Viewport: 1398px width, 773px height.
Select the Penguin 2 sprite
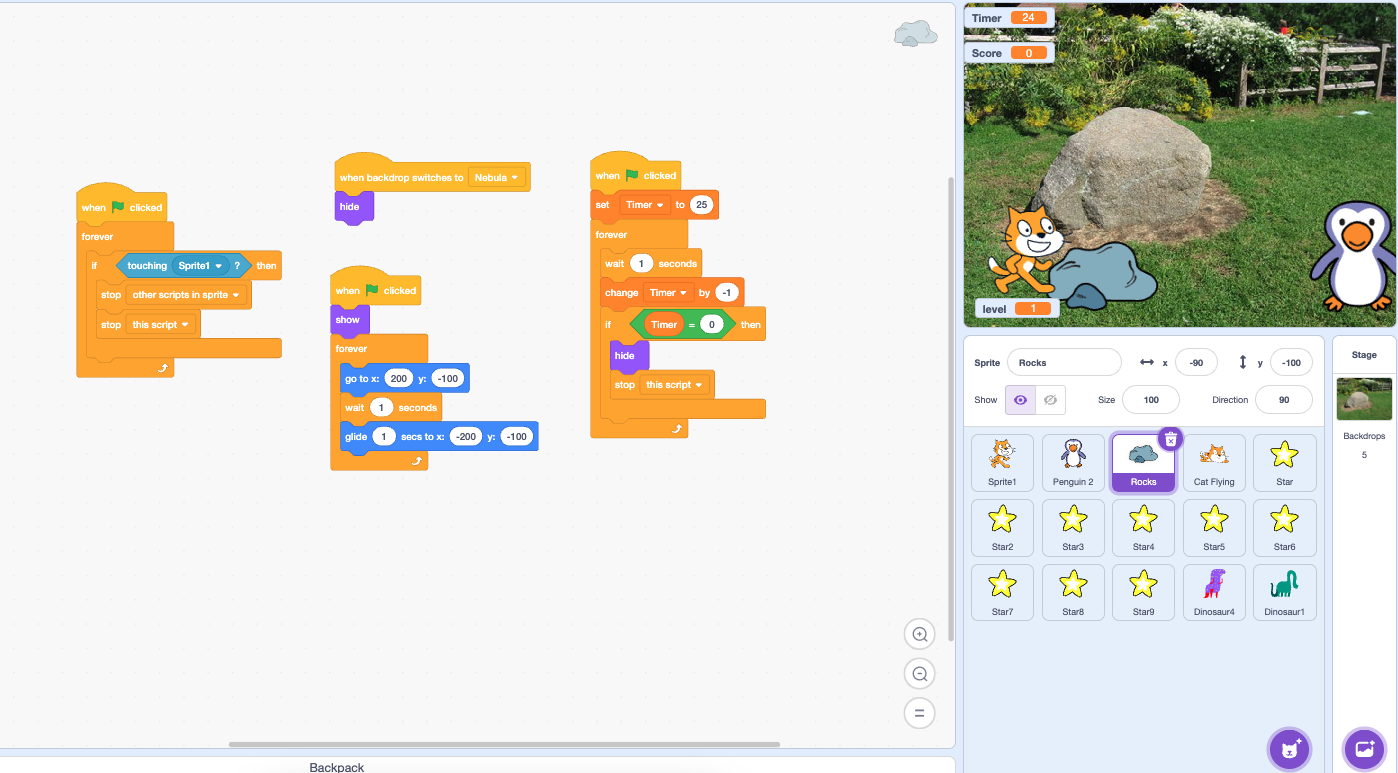(x=1073, y=462)
